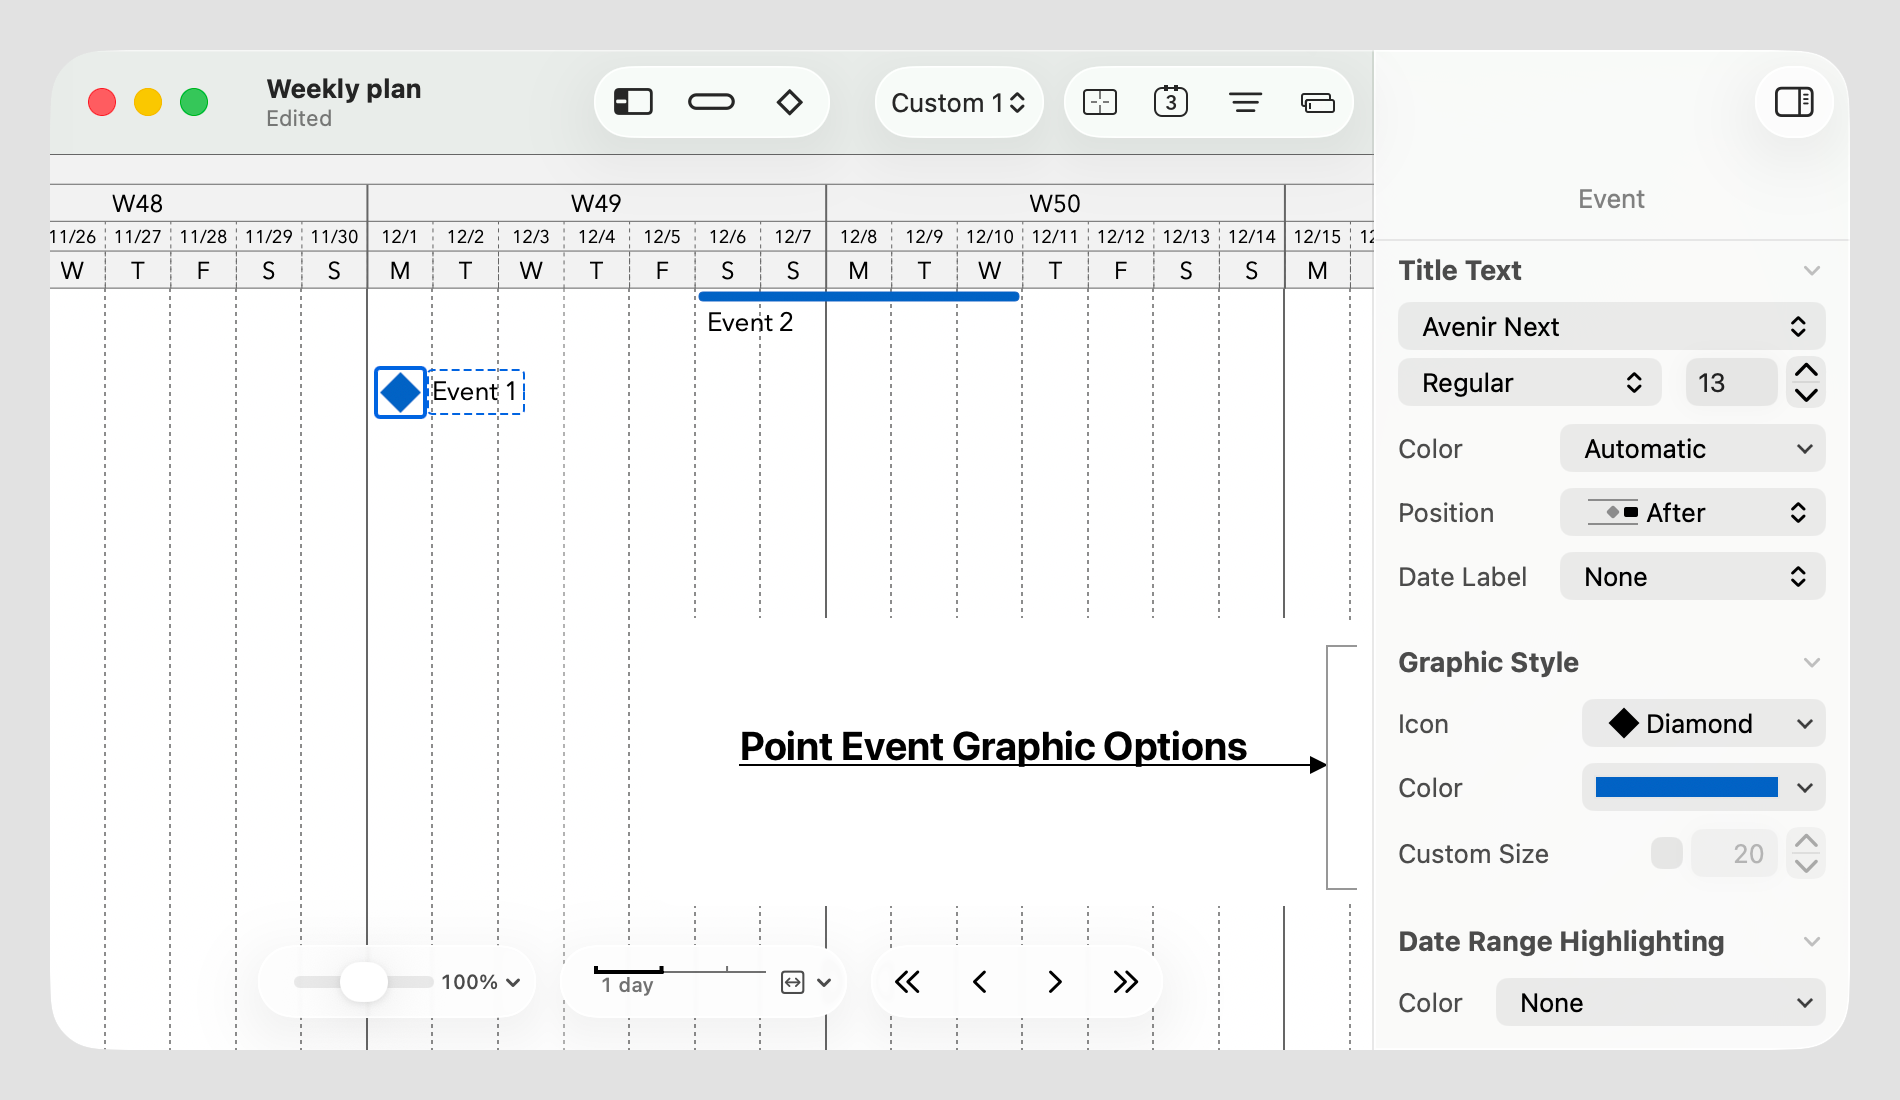Click the fit-timeline-to-window icon
1900x1100 pixels.
[791, 982]
